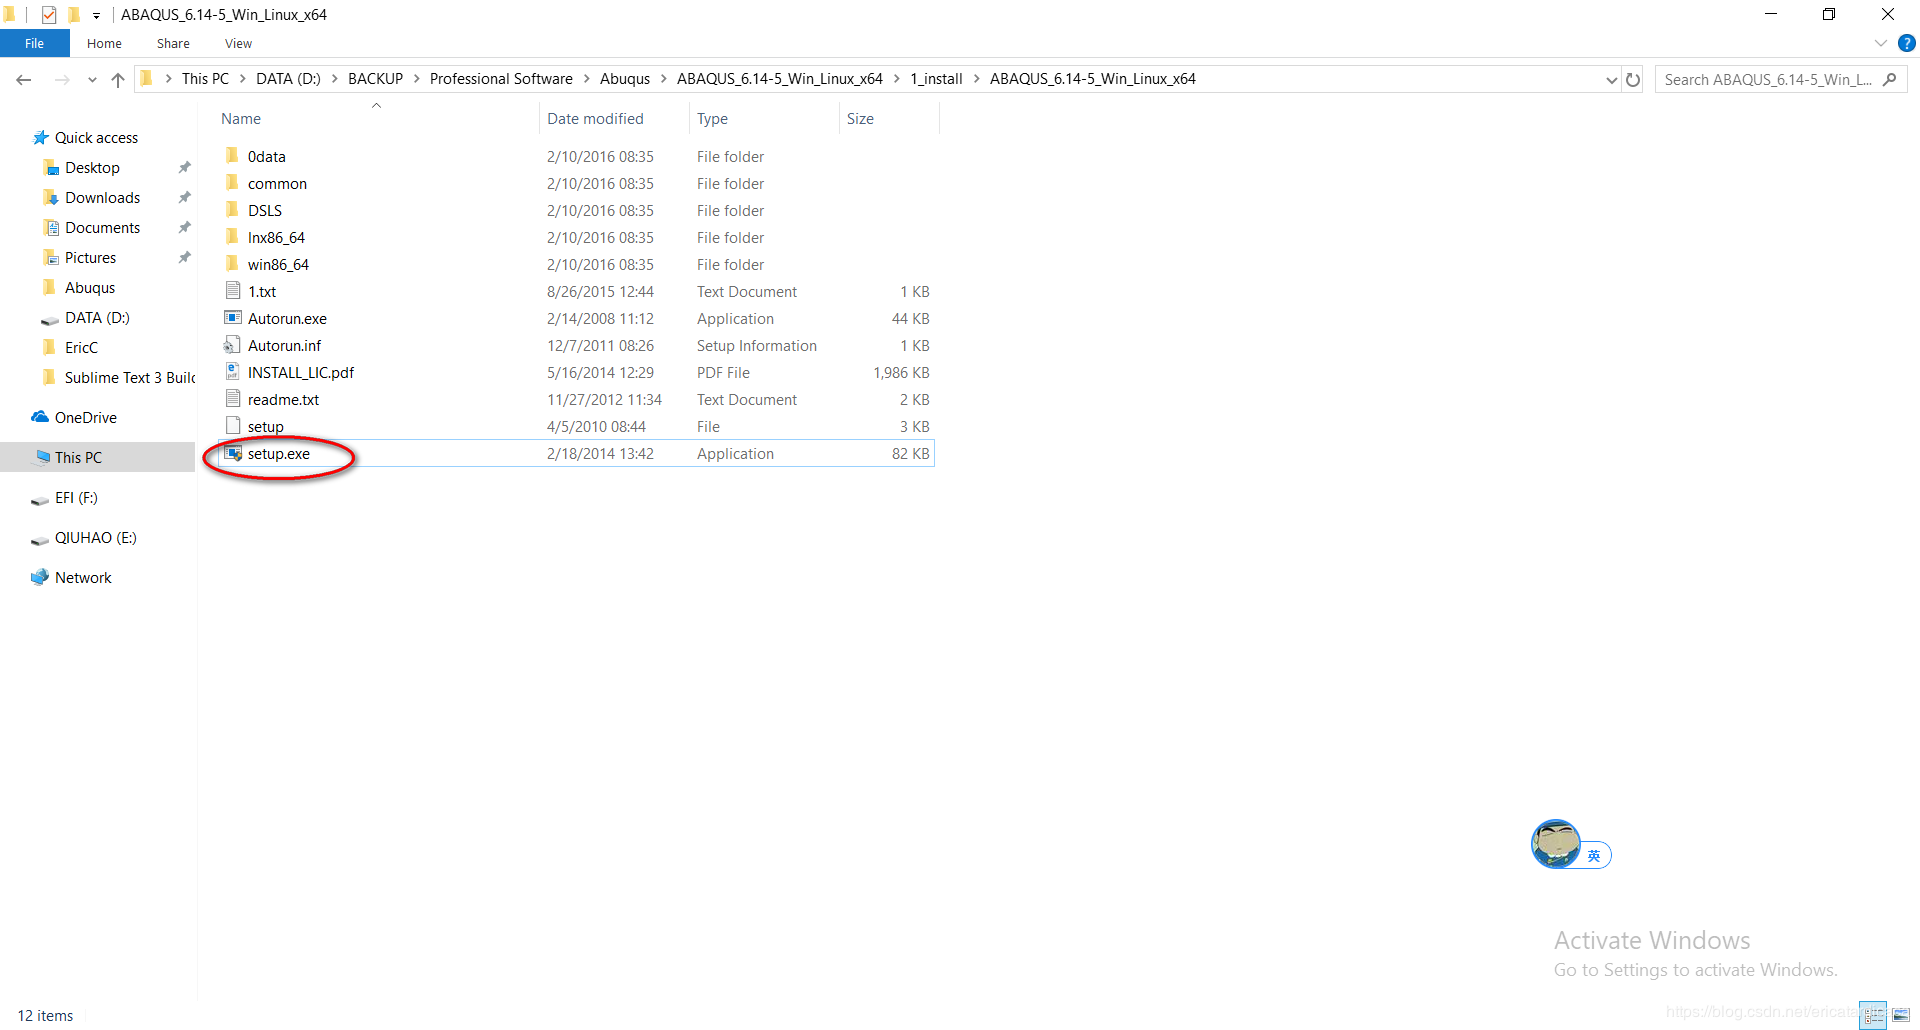Sort files by Date modified column

pos(595,119)
